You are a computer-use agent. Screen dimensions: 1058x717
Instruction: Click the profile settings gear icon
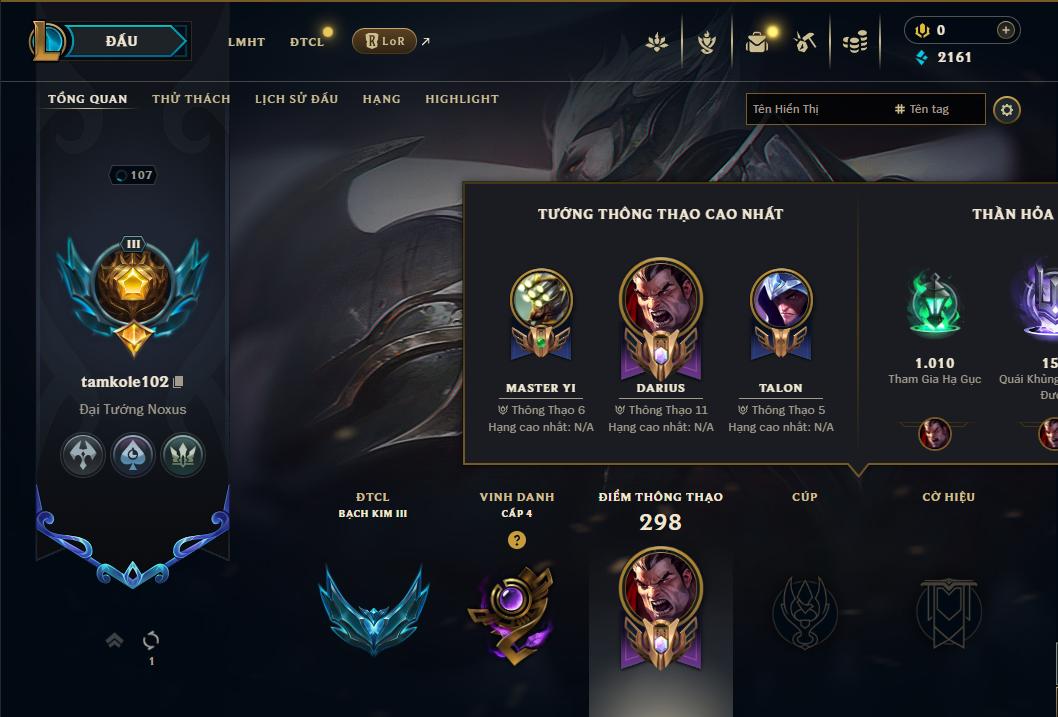[x=1007, y=109]
